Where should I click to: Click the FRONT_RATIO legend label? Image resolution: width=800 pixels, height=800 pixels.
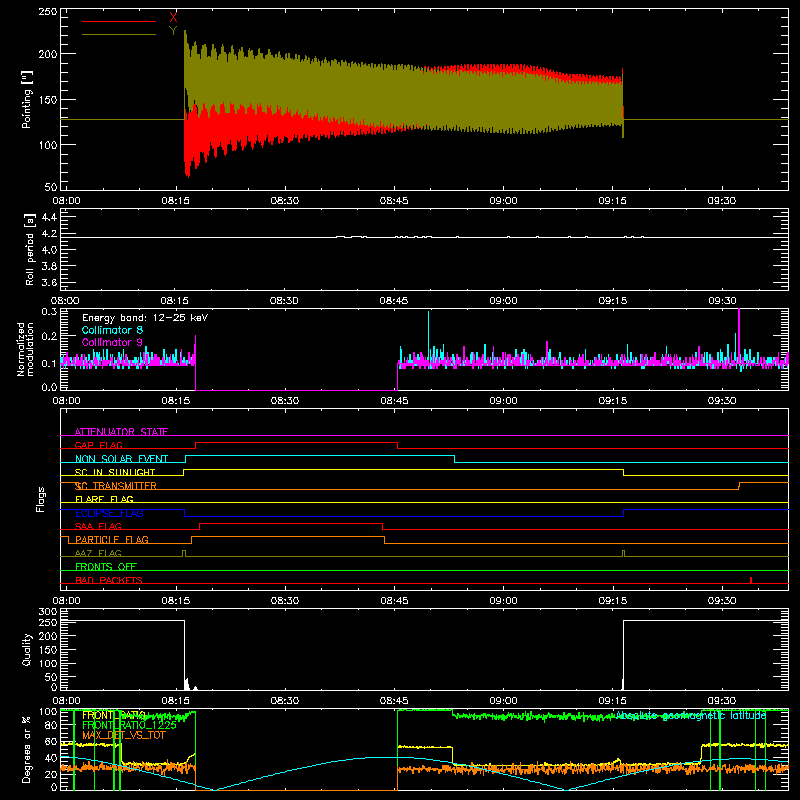(114, 715)
